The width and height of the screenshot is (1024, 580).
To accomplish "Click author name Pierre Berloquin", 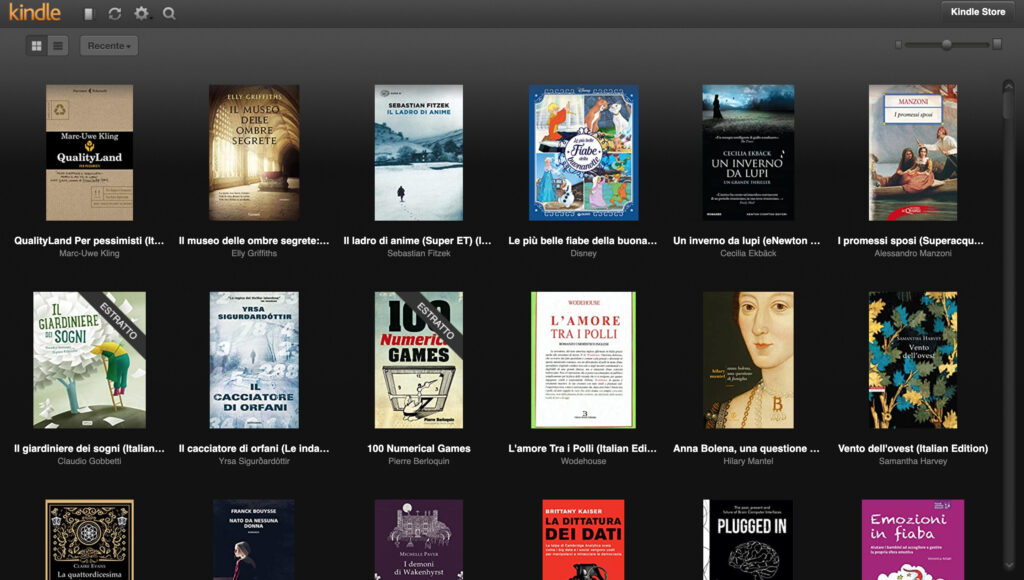I will tap(419, 461).
